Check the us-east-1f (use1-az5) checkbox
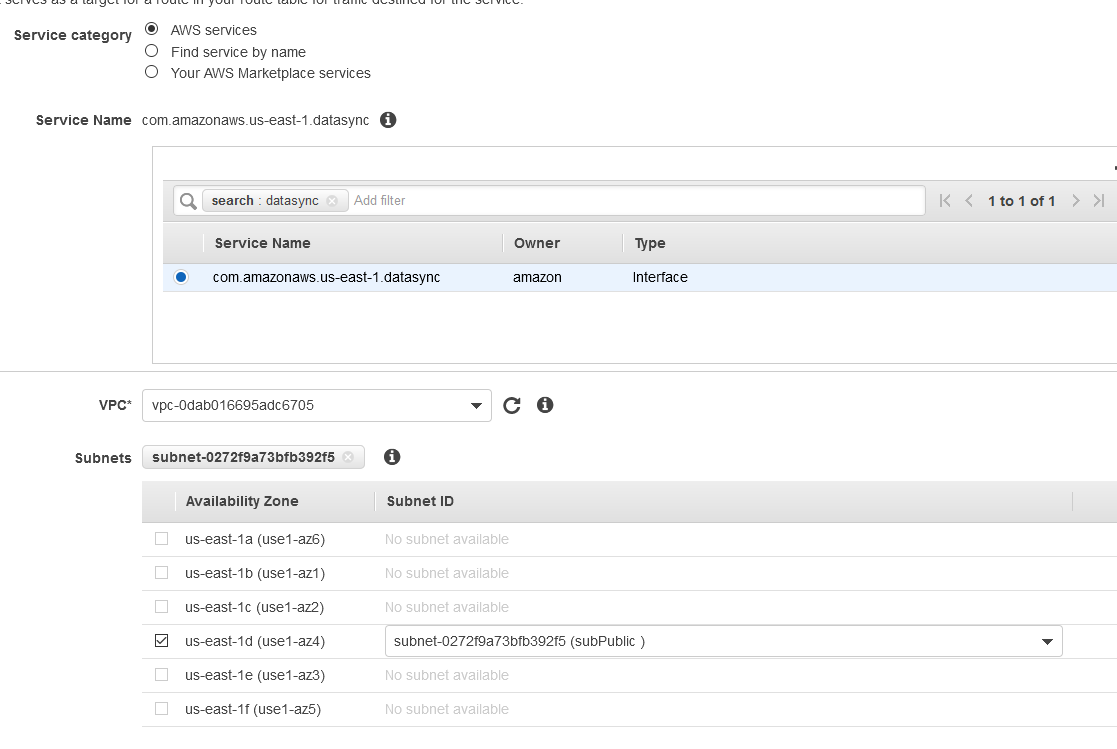Image resolution: width=1117 pixels, height=749 pixels. click(162, 708)
